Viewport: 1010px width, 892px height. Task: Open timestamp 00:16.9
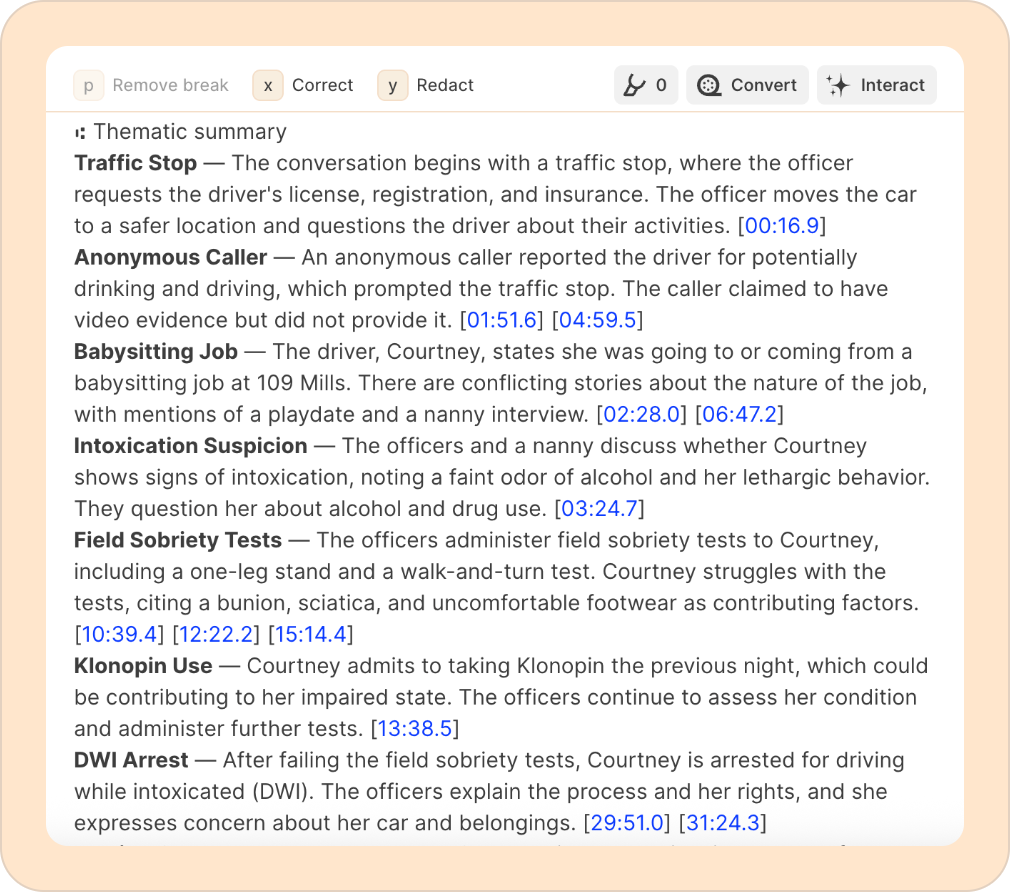coord(782,226)
